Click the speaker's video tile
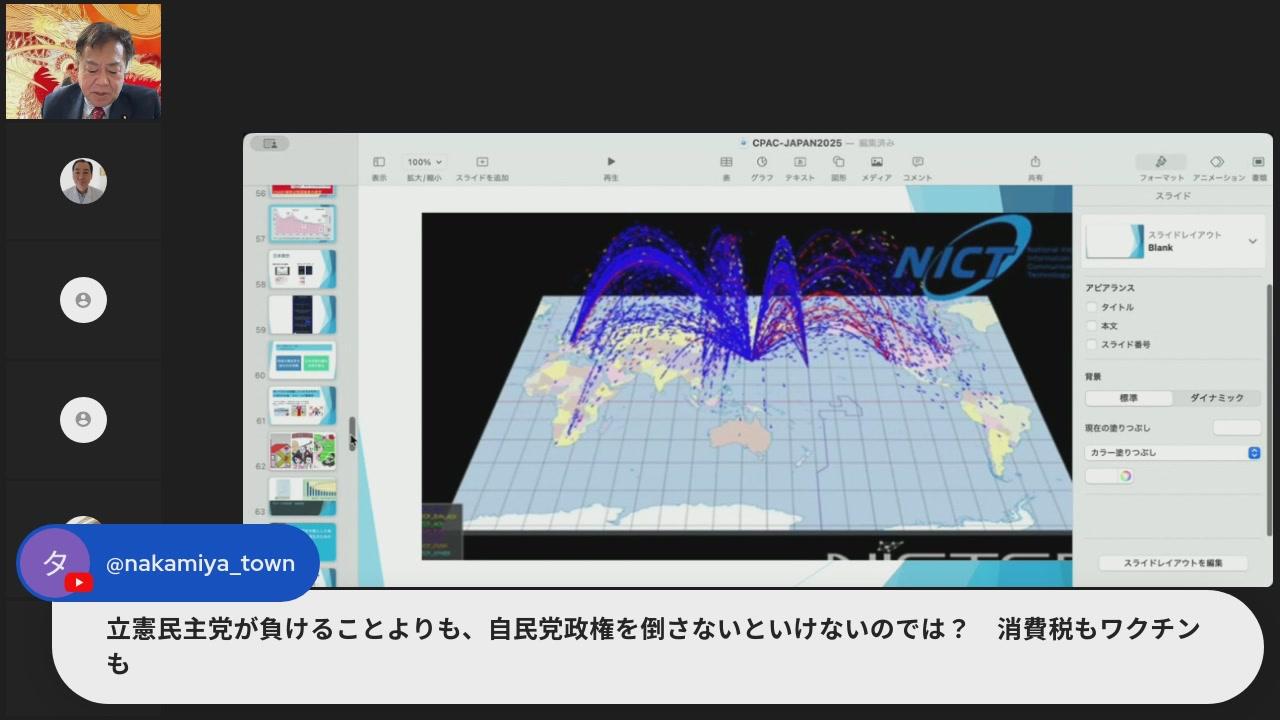Image resolution: width=1280 pixels, height=720 pixels. [x=83, y=62]
